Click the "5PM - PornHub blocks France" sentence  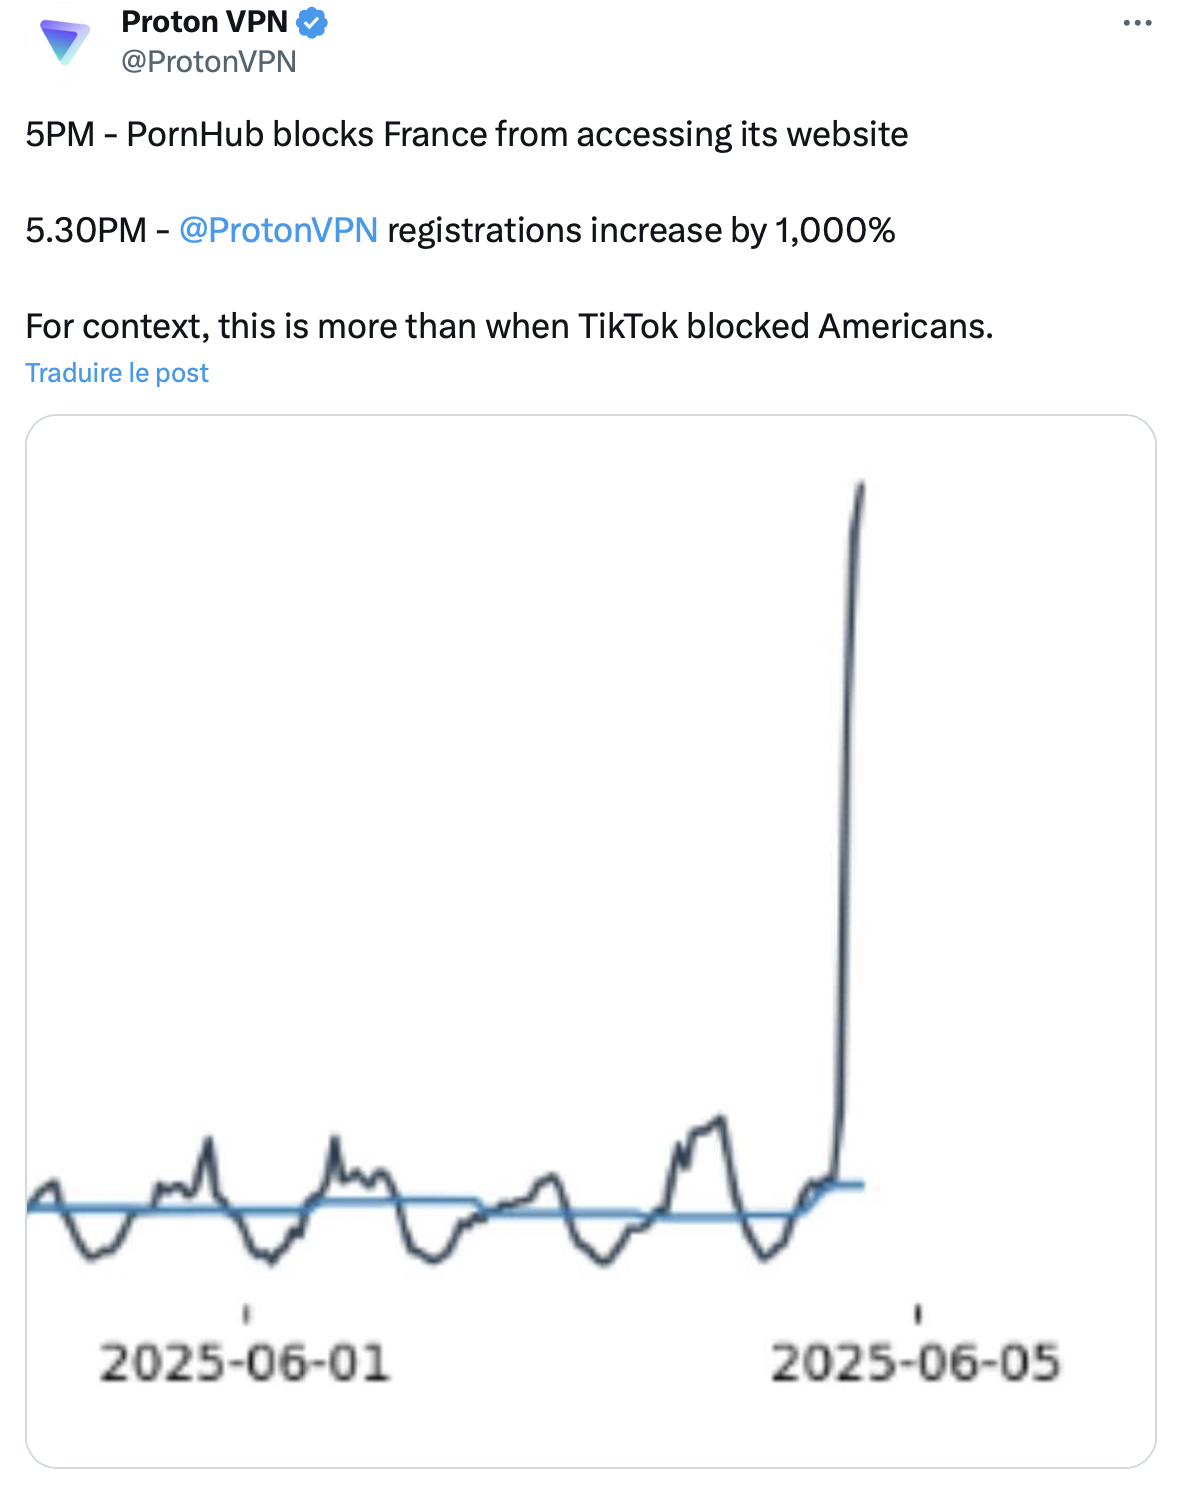point(466,134)
